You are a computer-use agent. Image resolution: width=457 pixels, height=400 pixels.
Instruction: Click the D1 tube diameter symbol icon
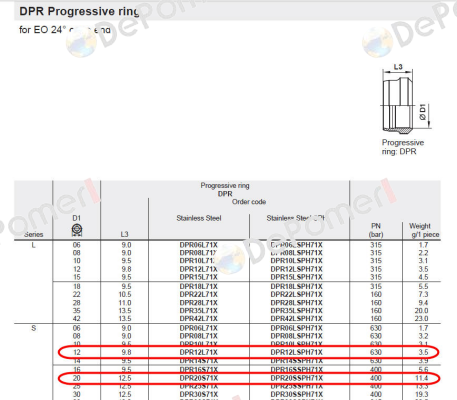pos(77,230)
